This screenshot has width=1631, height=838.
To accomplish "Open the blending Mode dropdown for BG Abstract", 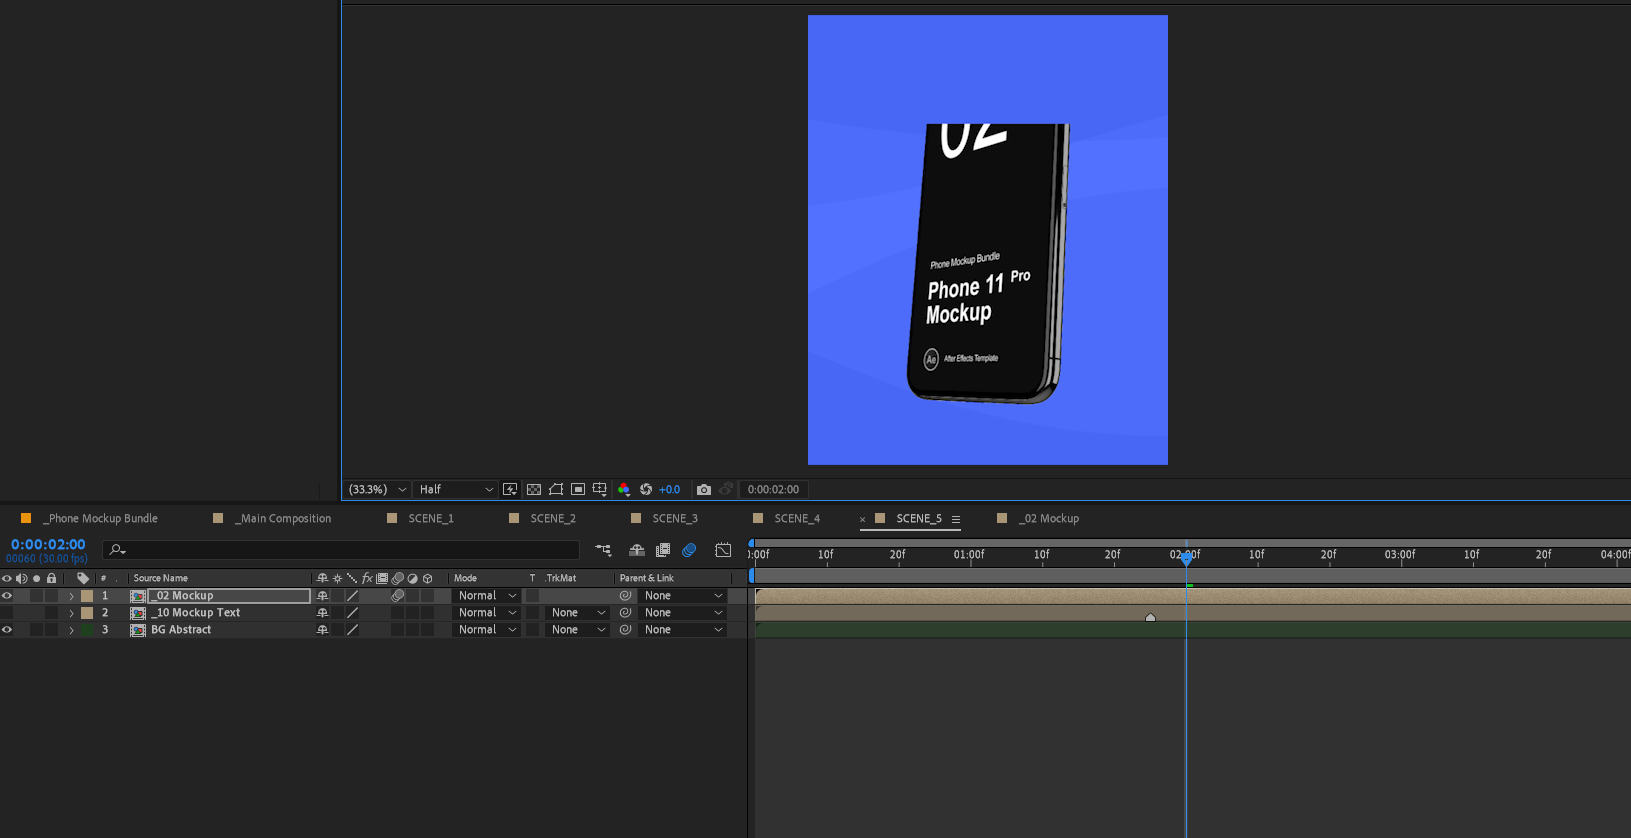I will 486,630.
